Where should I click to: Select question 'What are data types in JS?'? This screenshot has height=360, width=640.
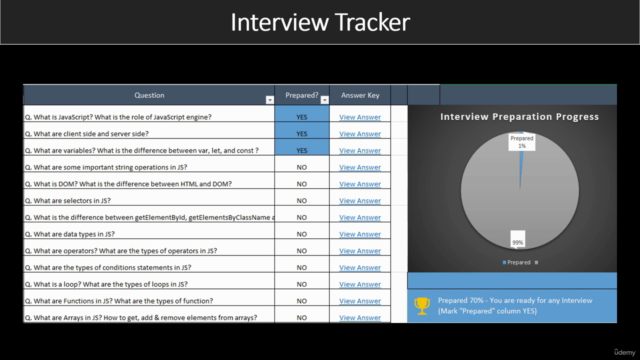[149, 231]
